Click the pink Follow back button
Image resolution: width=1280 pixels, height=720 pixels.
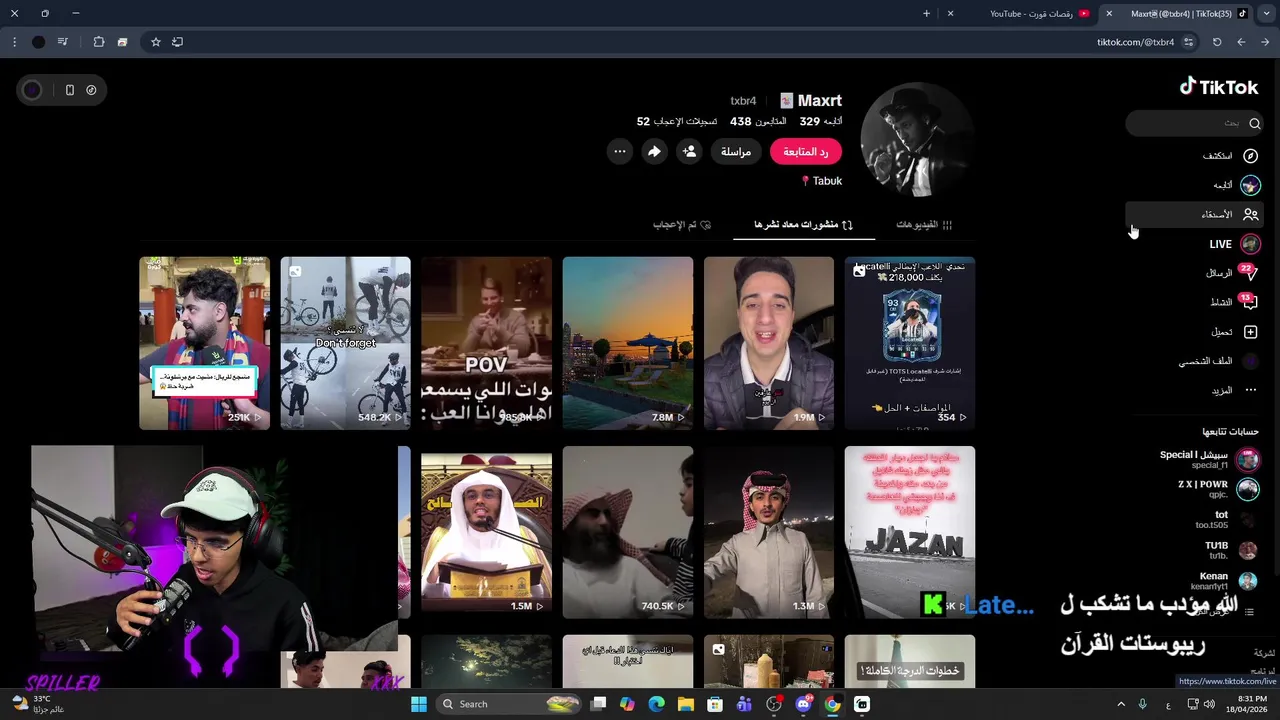[806, 151]
